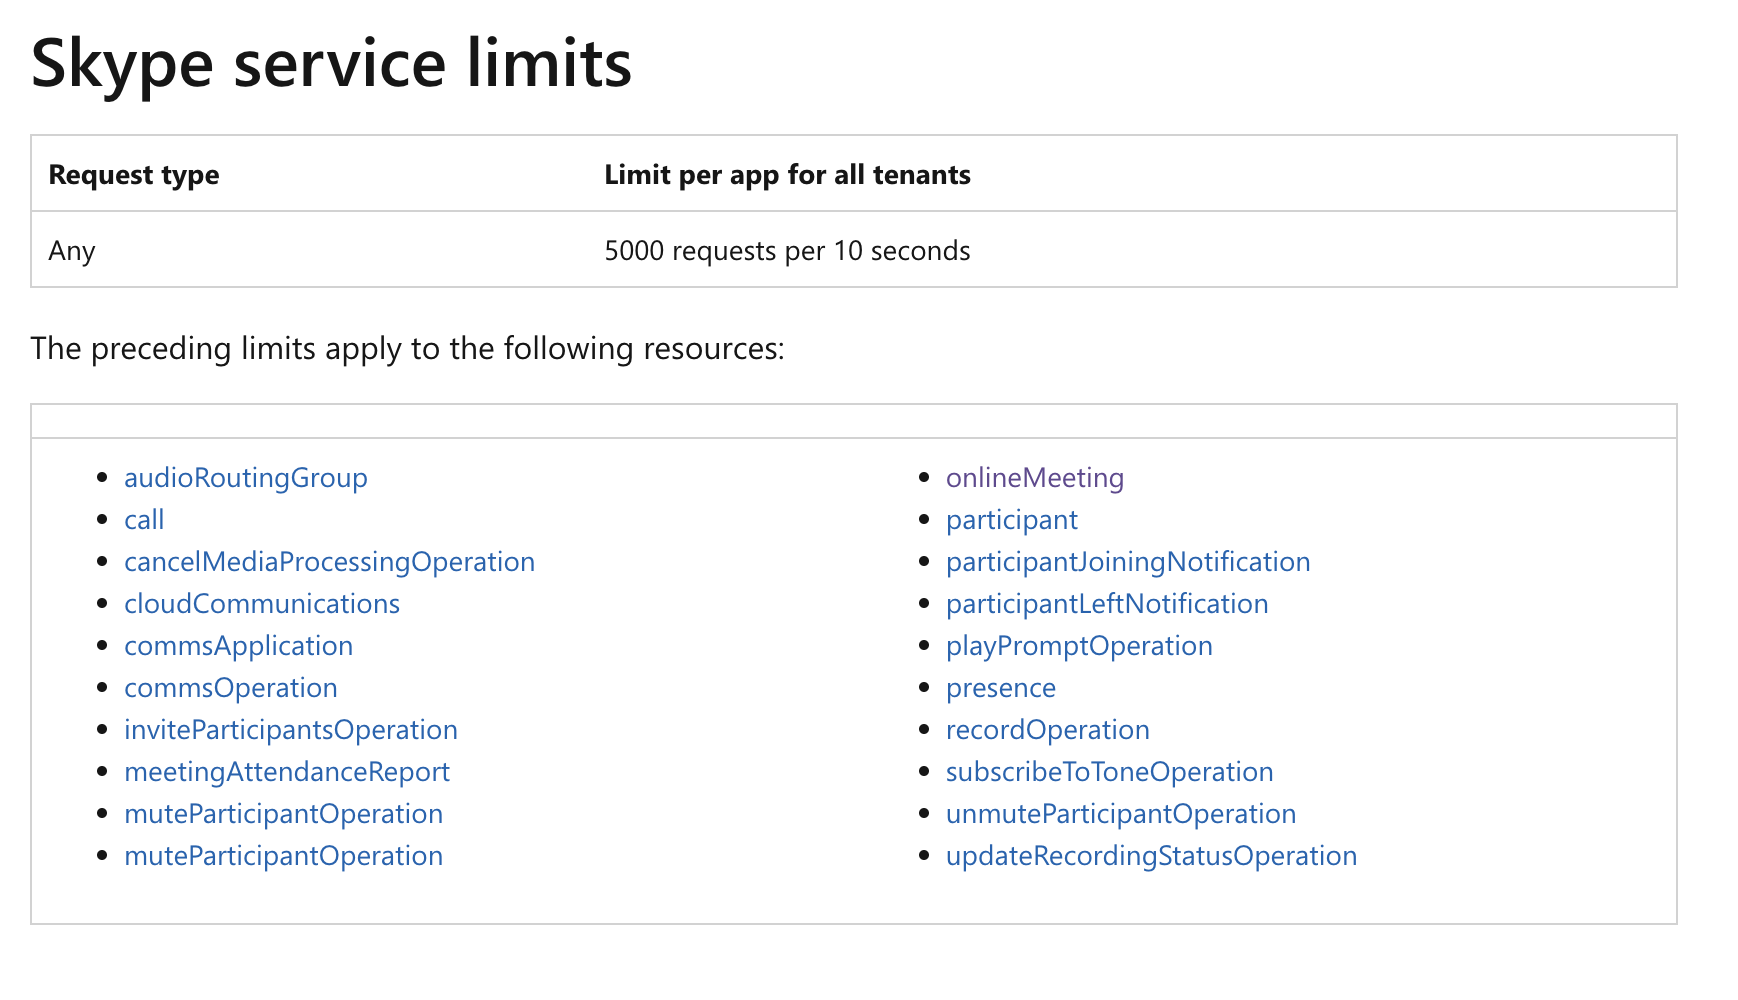The image size is (1738, 1000).
Task: Click the unmuteParticipantOperation link
Action: (1120, 814)
